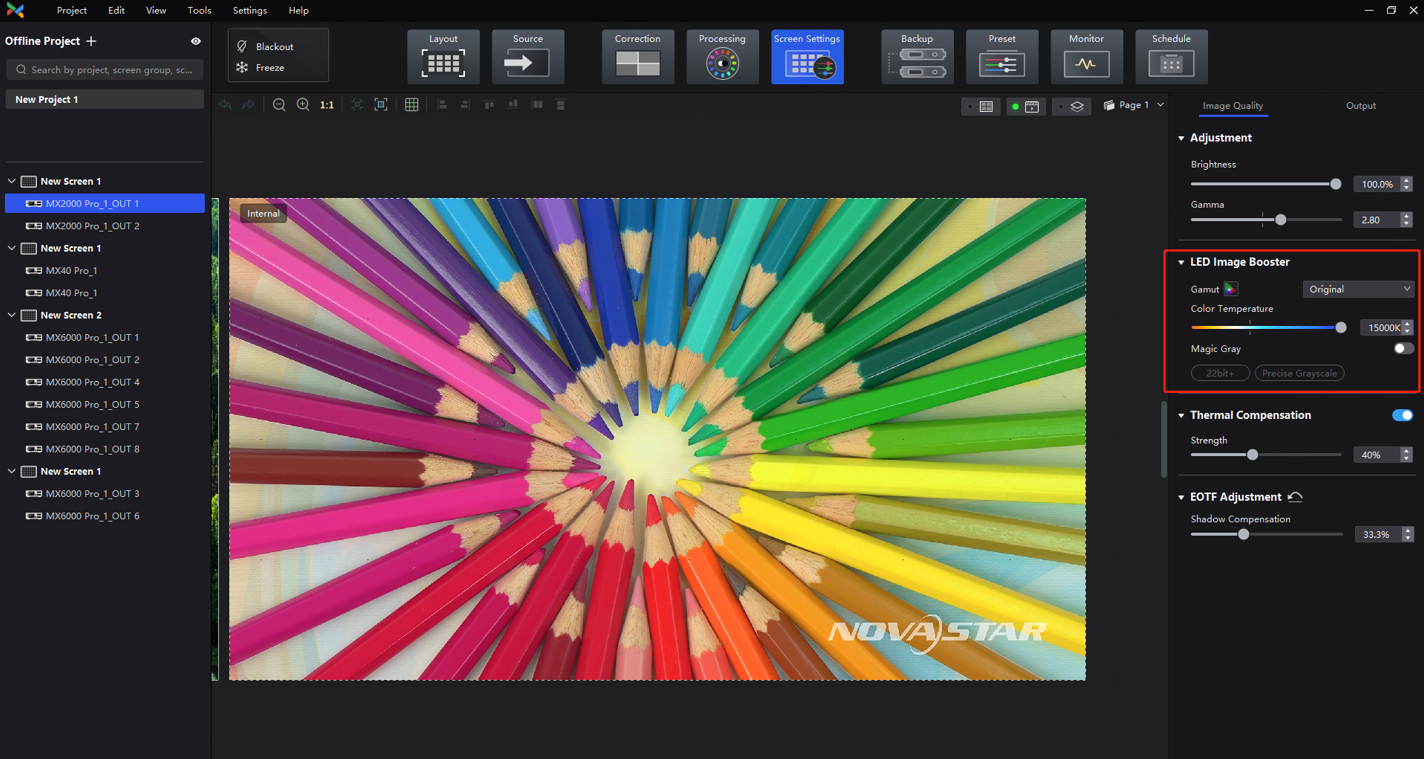Add a new project with plus icon
Viewport: 1424px width, 759px height.
(x=91, y=41)
